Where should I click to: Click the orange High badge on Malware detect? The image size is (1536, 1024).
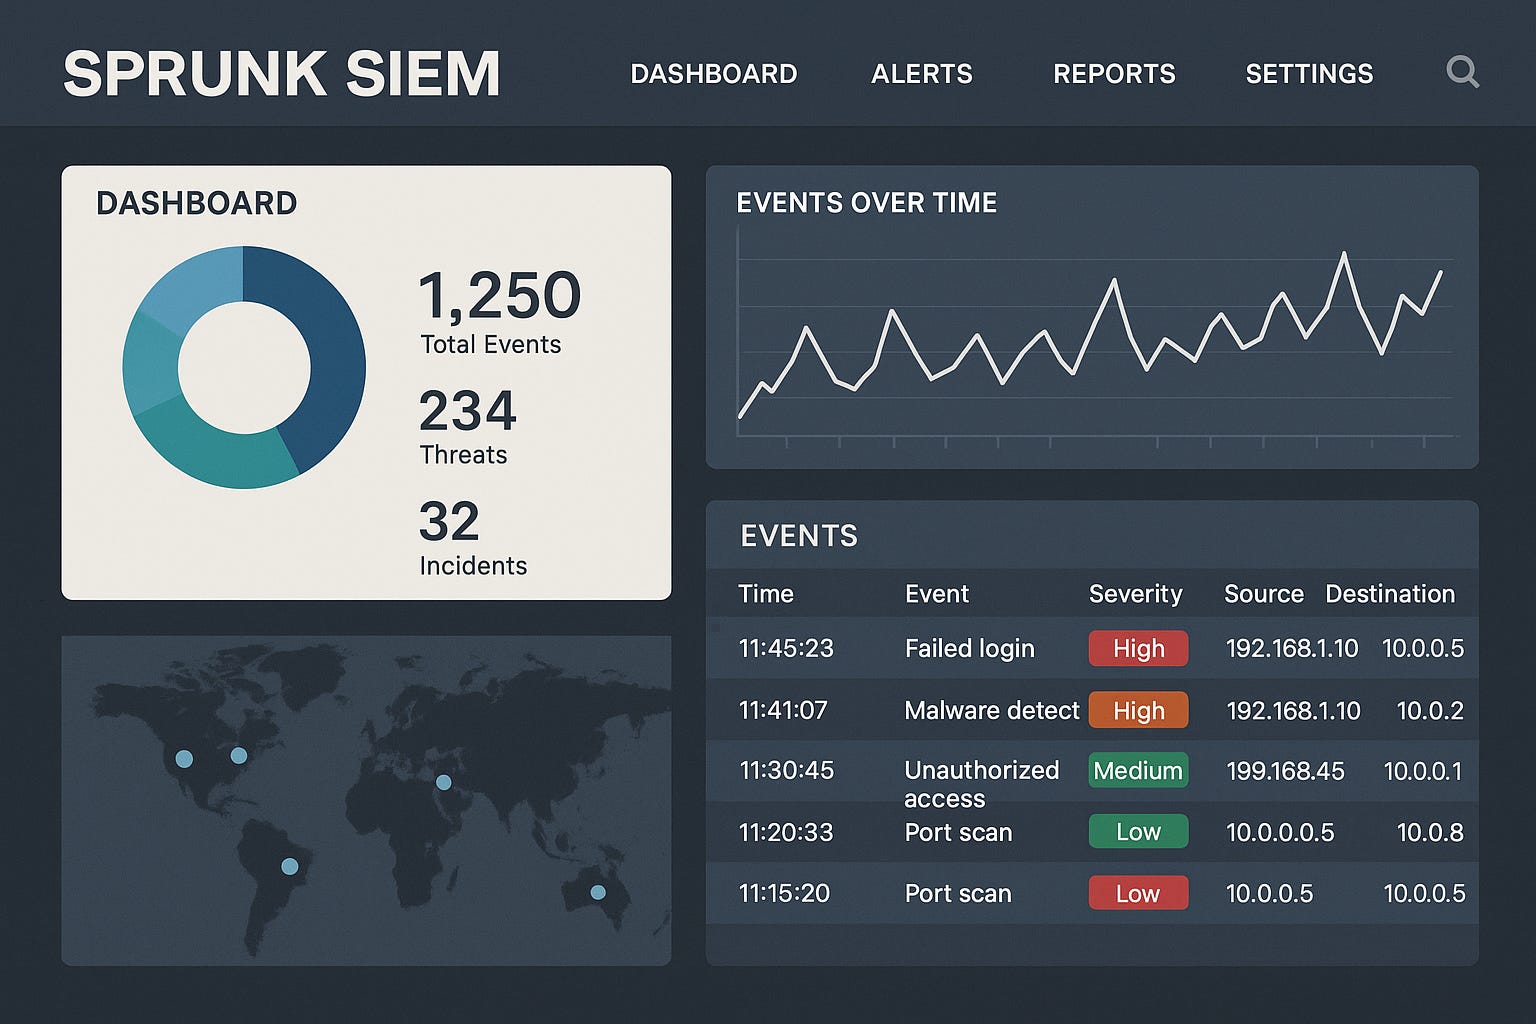(1138, 710)
